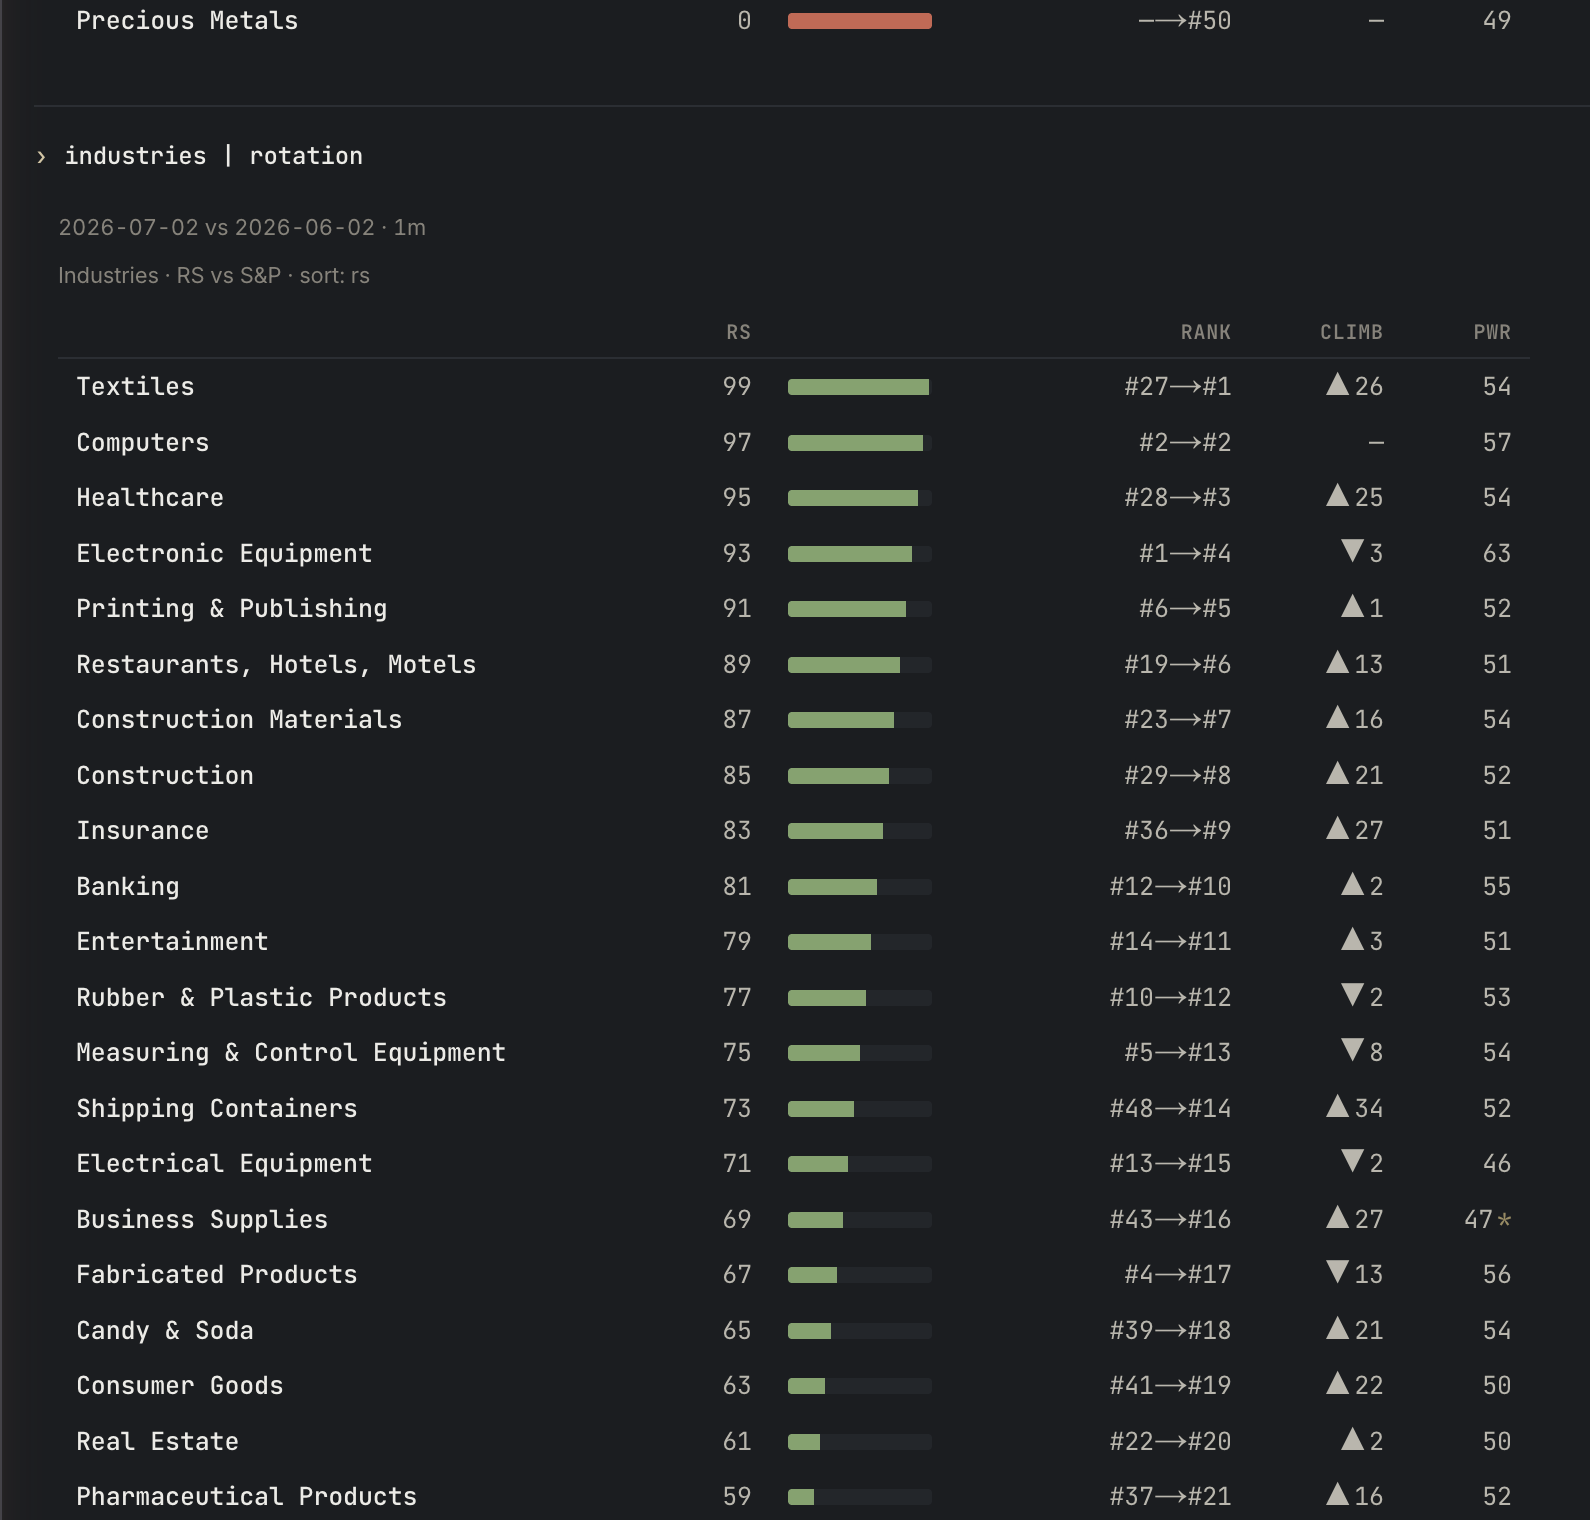Click the RS value 97 for Computers

(x=737, y=442)
